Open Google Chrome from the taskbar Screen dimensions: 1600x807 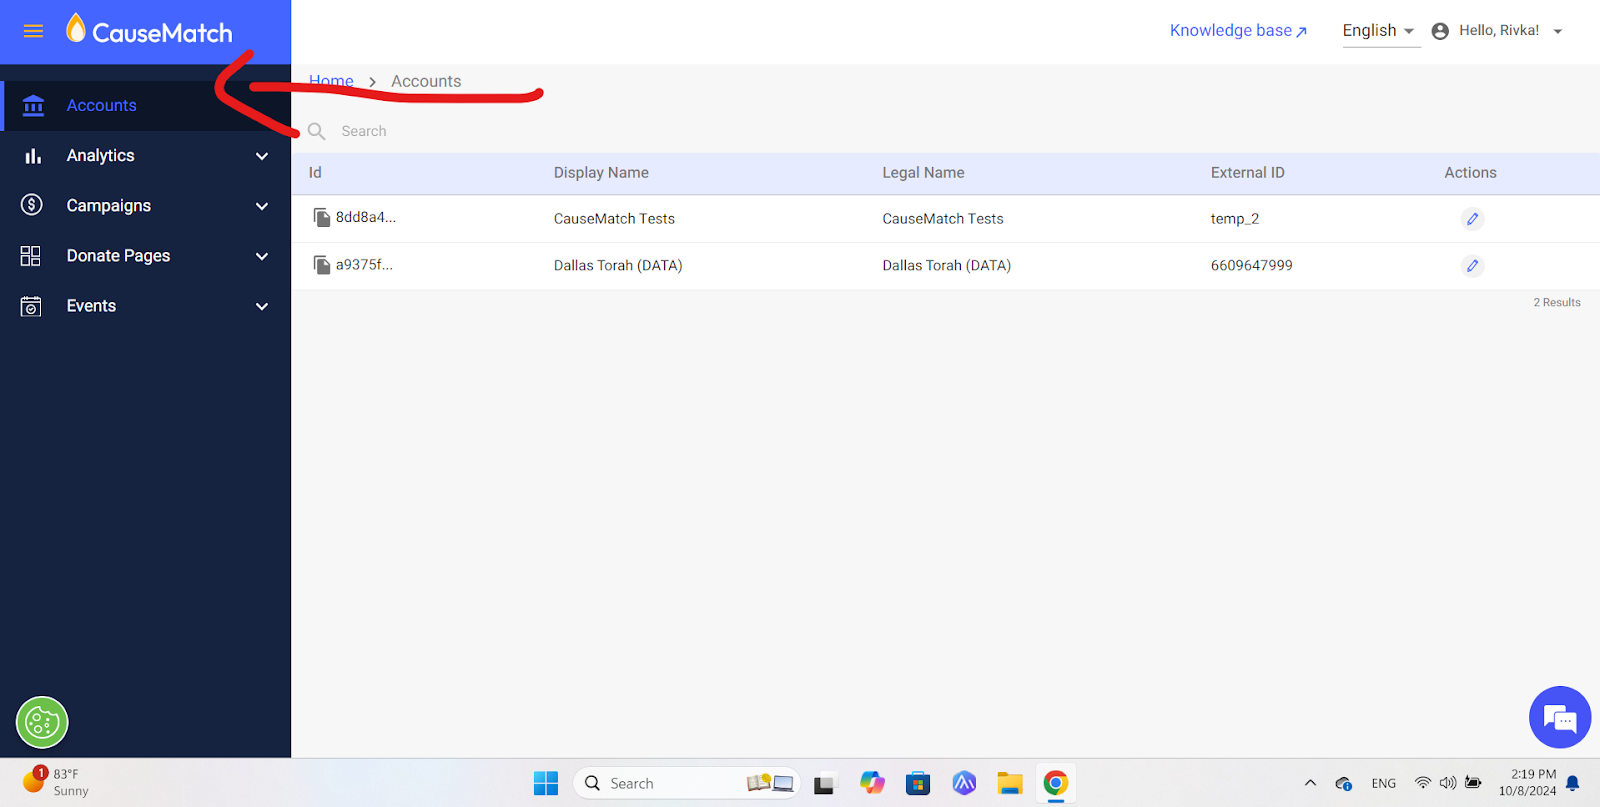click(1055, 783)
